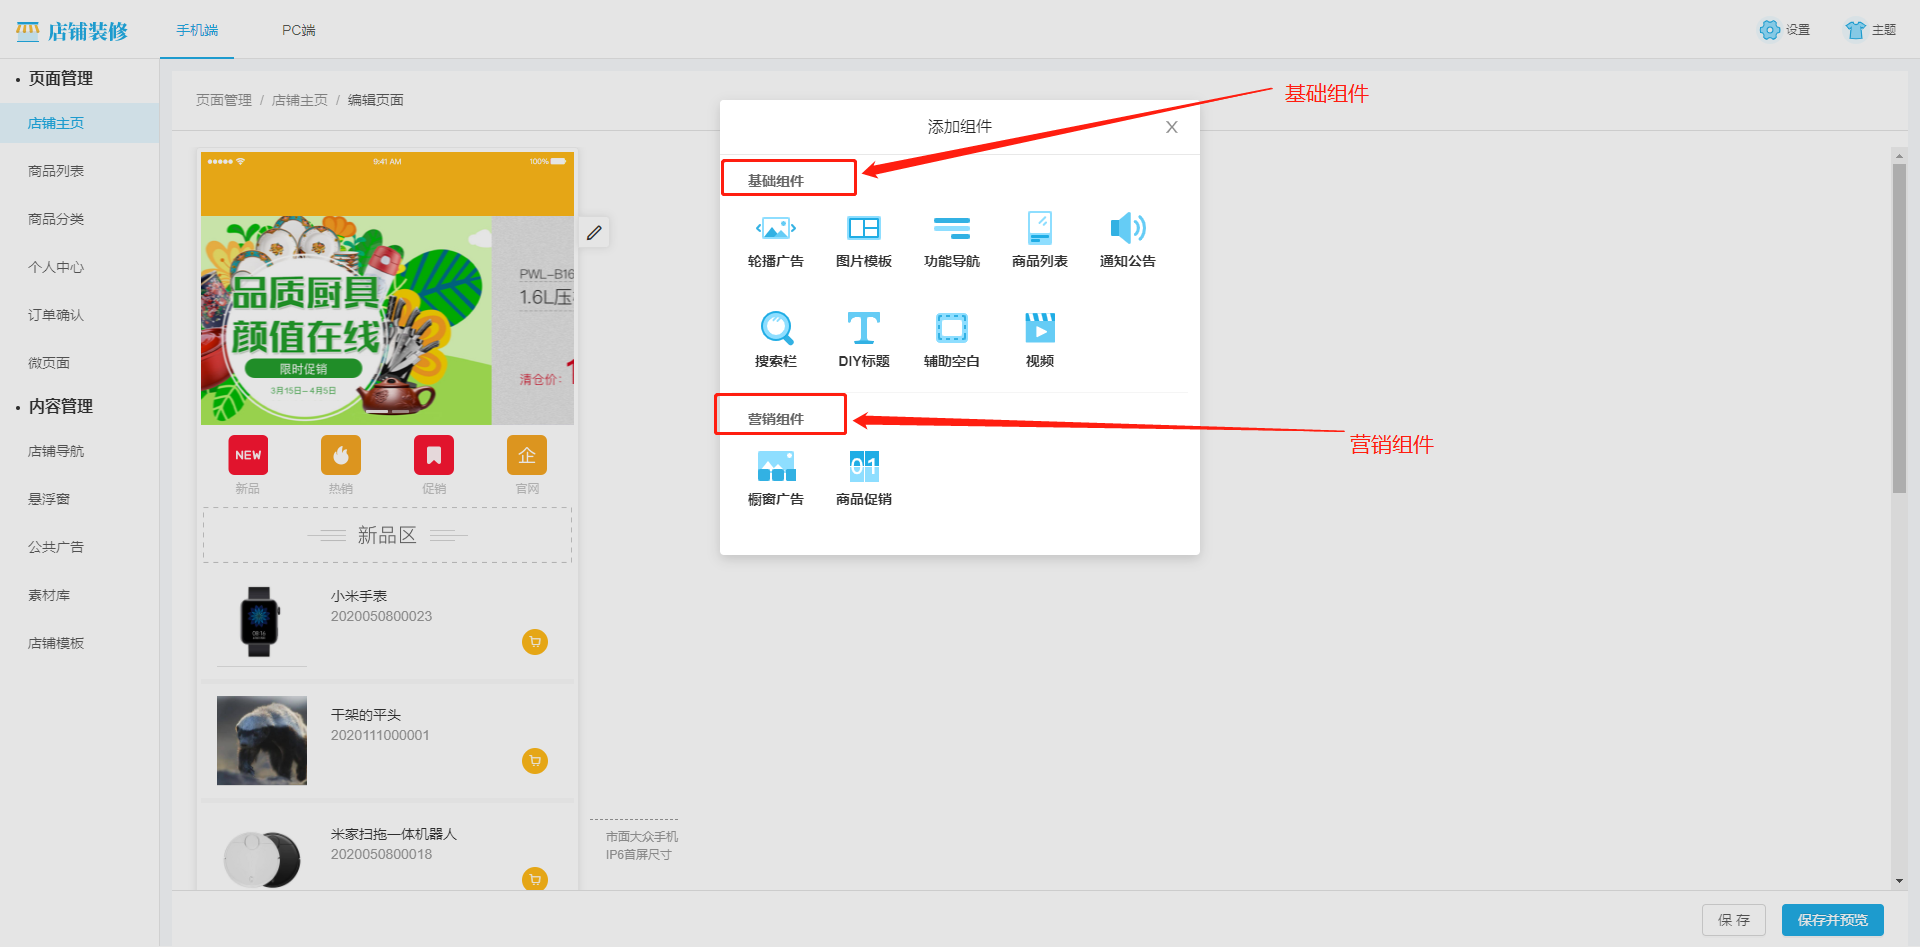Click the page vertical scrollbar
1920x947 pixels.
click(1899, 328)
